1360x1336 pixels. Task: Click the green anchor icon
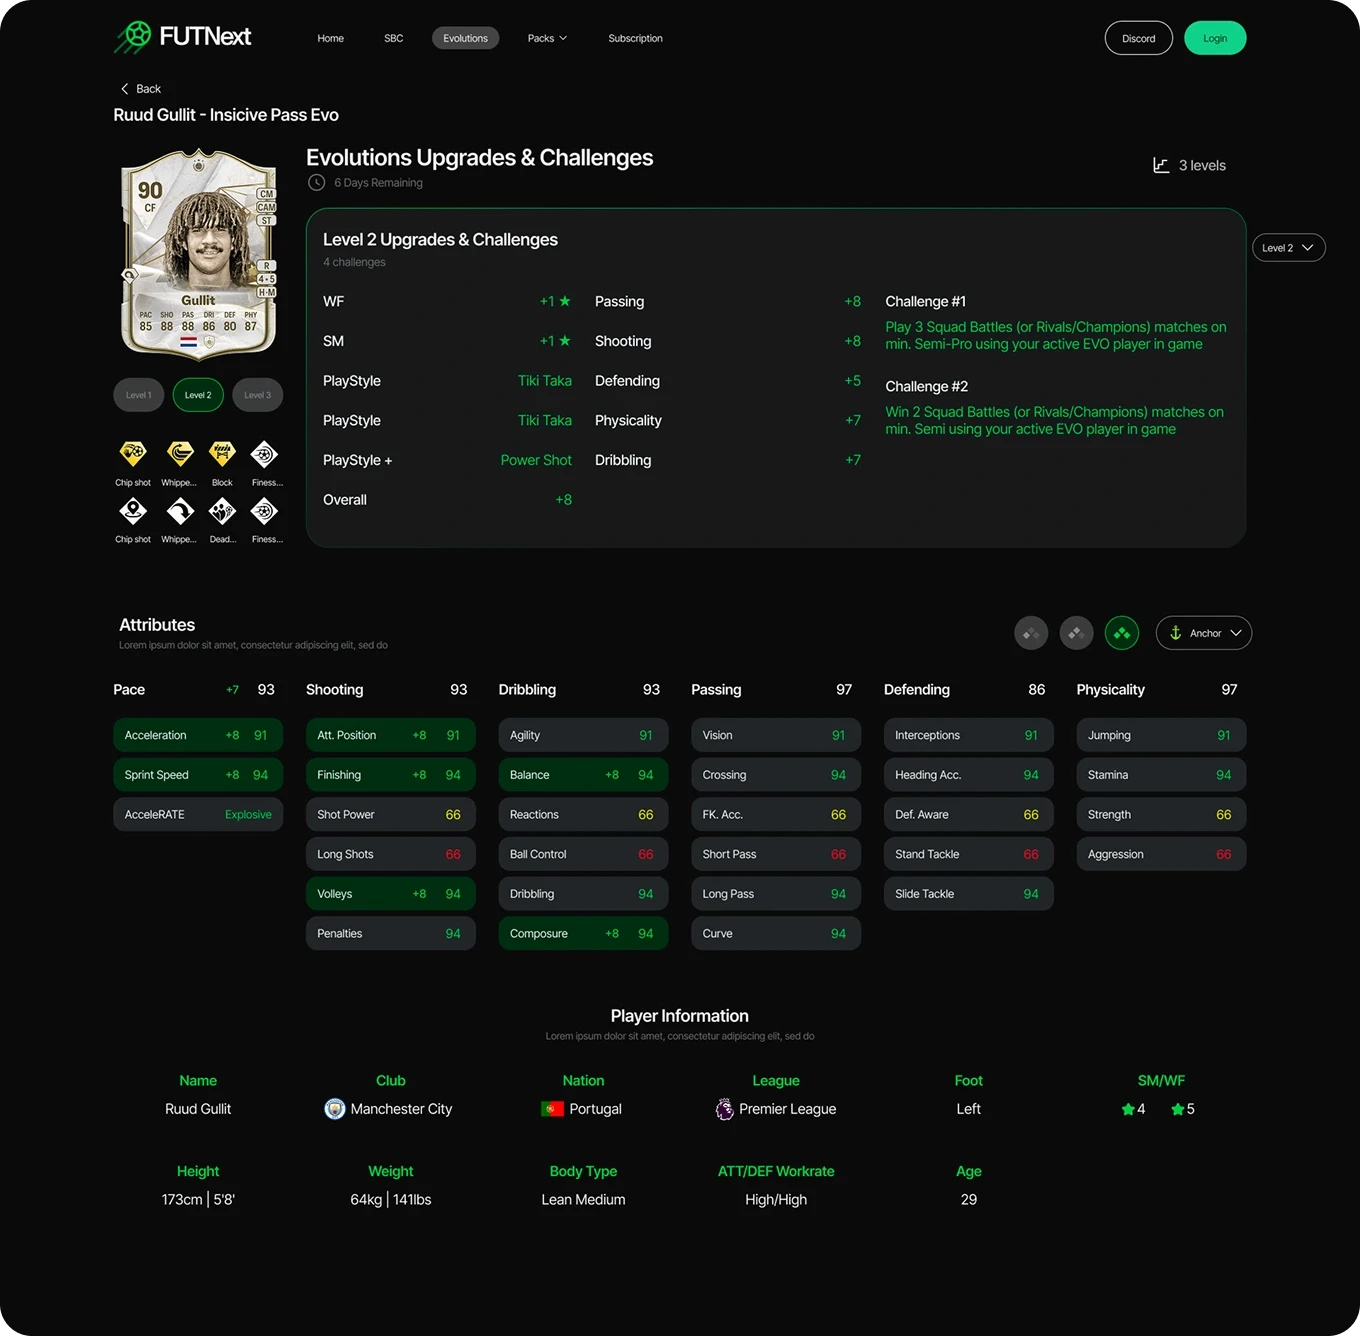tap(1176, 633)
